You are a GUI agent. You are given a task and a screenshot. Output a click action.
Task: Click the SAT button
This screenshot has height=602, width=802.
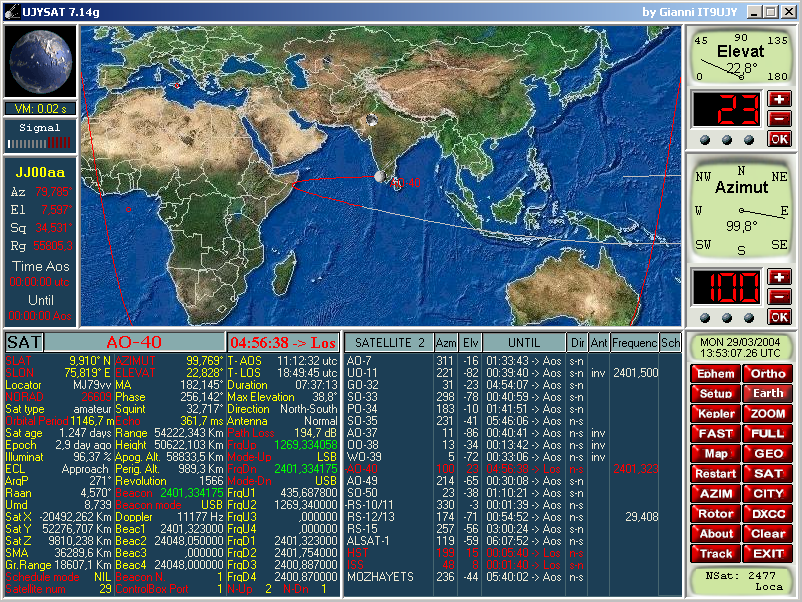[768, 474]
